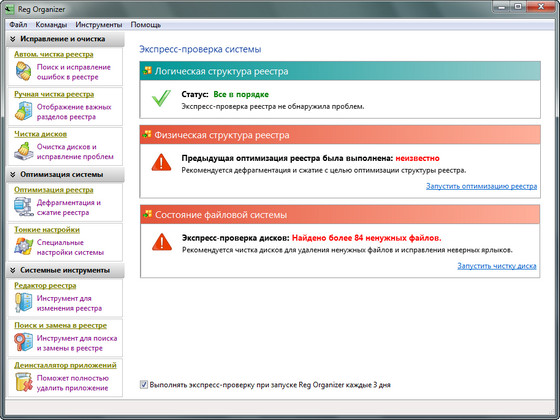Open the Помощь menu
The image size is (560, 420).
point(146,25)
